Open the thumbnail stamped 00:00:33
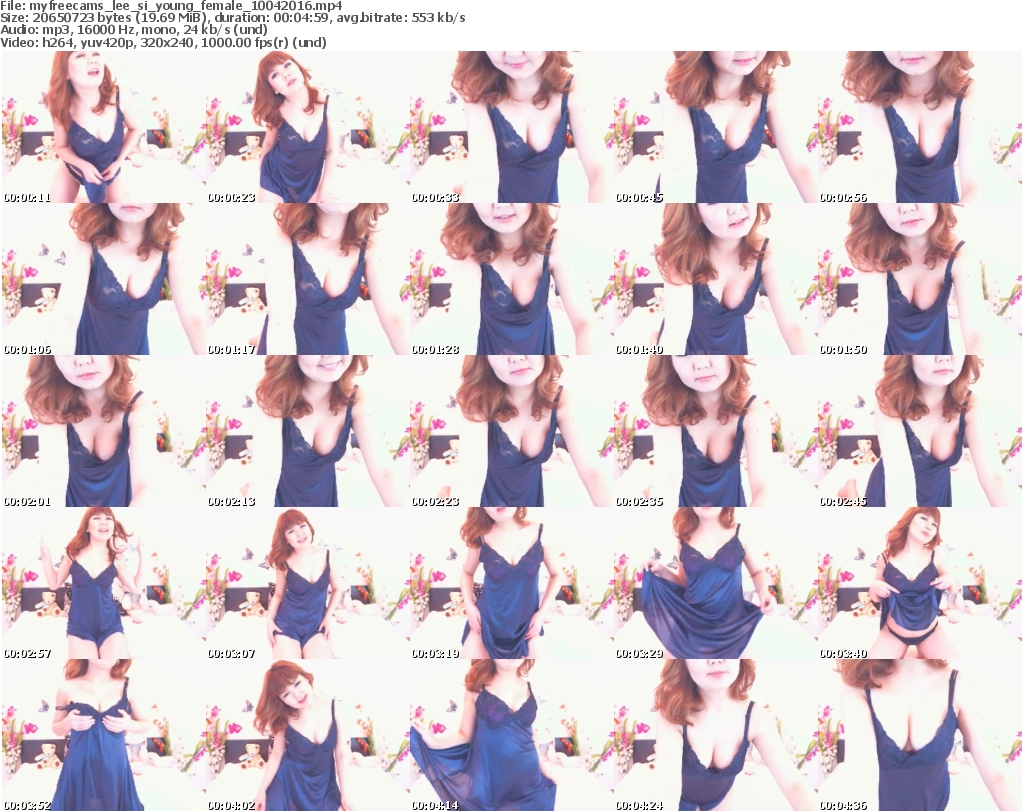This screenshot has height=811, width=1024. (x=511, y=127)
